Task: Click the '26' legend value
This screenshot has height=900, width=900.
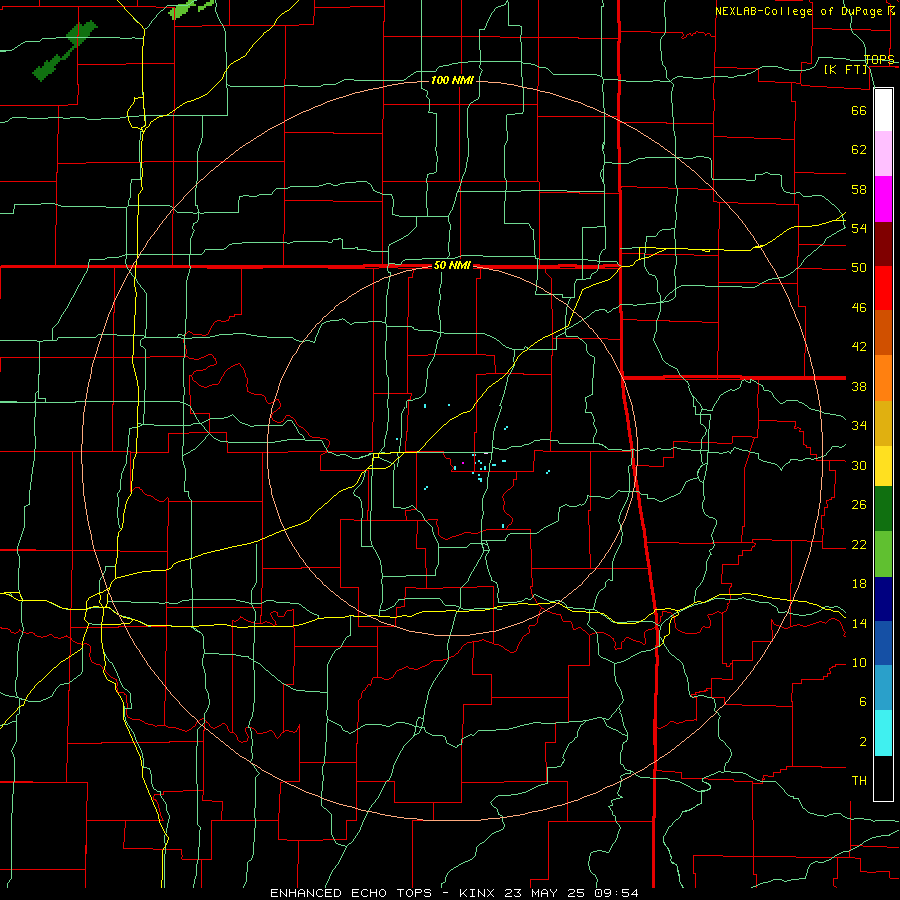Action: coord(859,505)
